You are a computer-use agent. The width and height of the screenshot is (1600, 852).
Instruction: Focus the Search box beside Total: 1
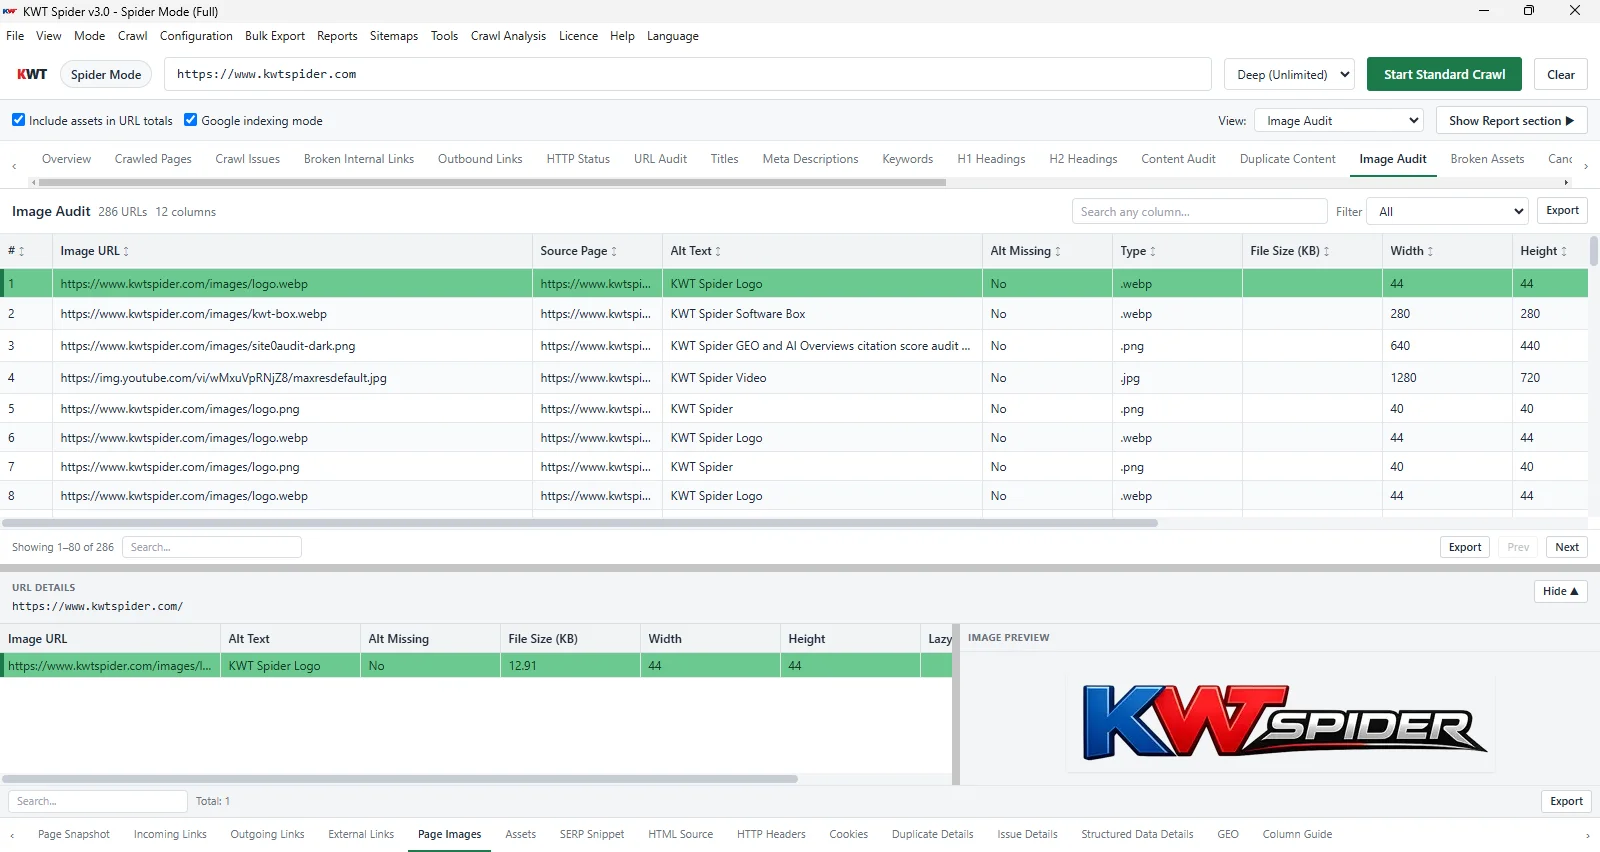point(98,801)
